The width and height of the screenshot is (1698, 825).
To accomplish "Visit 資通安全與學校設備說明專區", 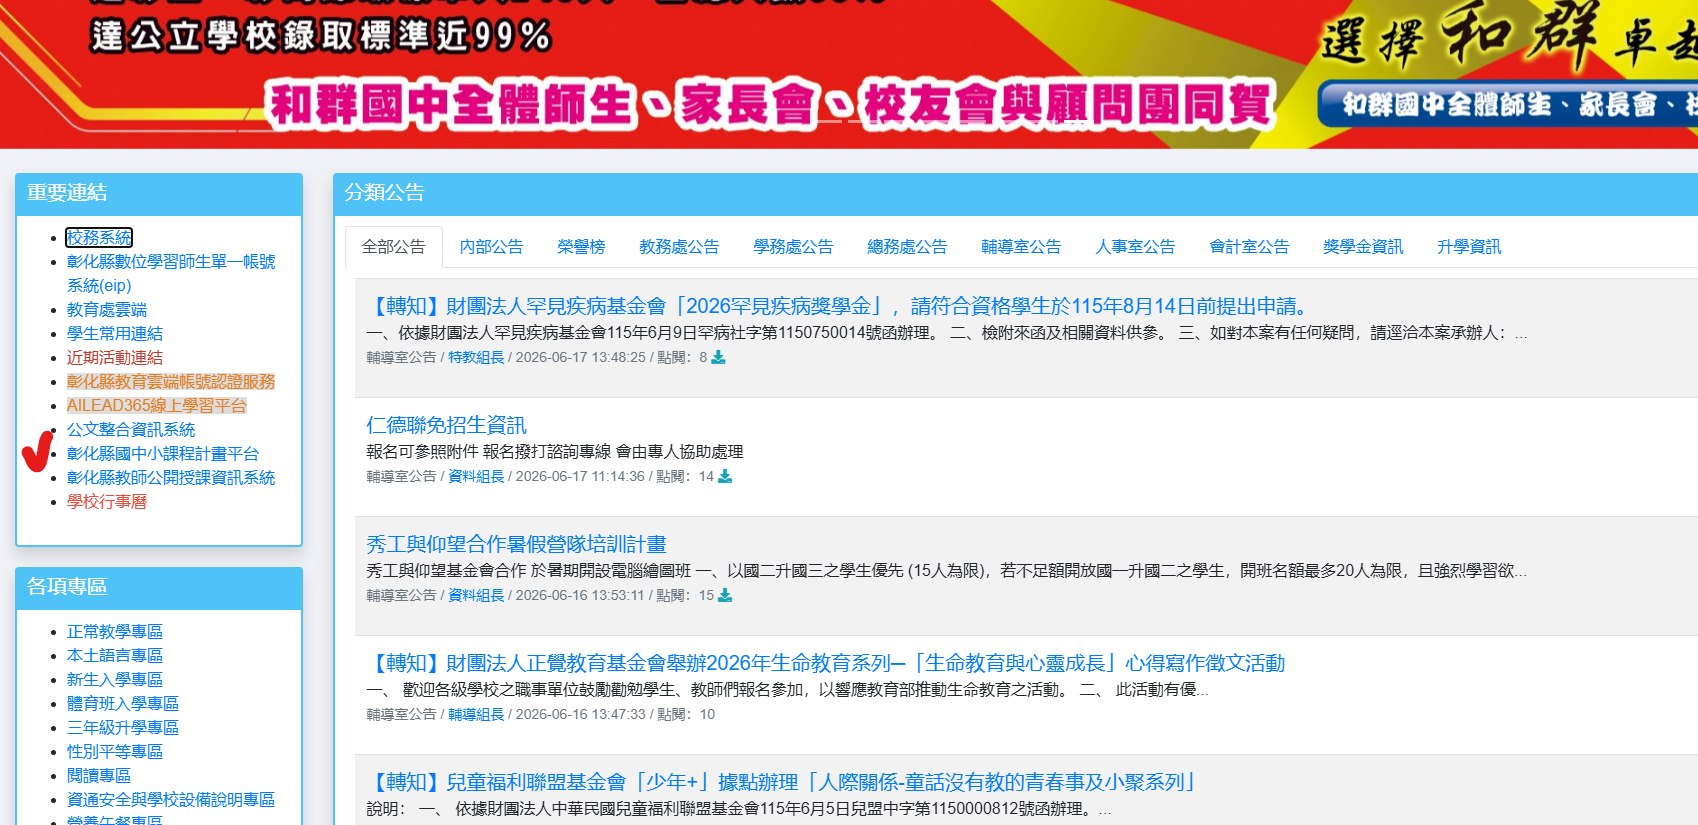I will (x=171, y=799).
